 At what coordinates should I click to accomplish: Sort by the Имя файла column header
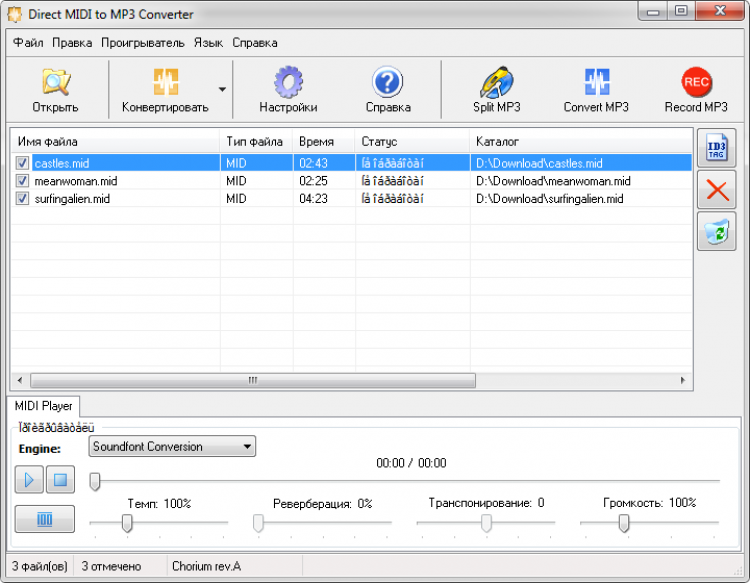pos(115,142)
